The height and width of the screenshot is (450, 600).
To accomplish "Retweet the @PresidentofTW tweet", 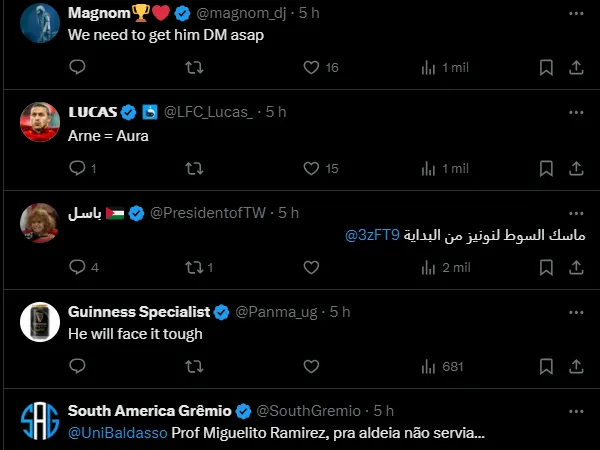I will 195,267.
